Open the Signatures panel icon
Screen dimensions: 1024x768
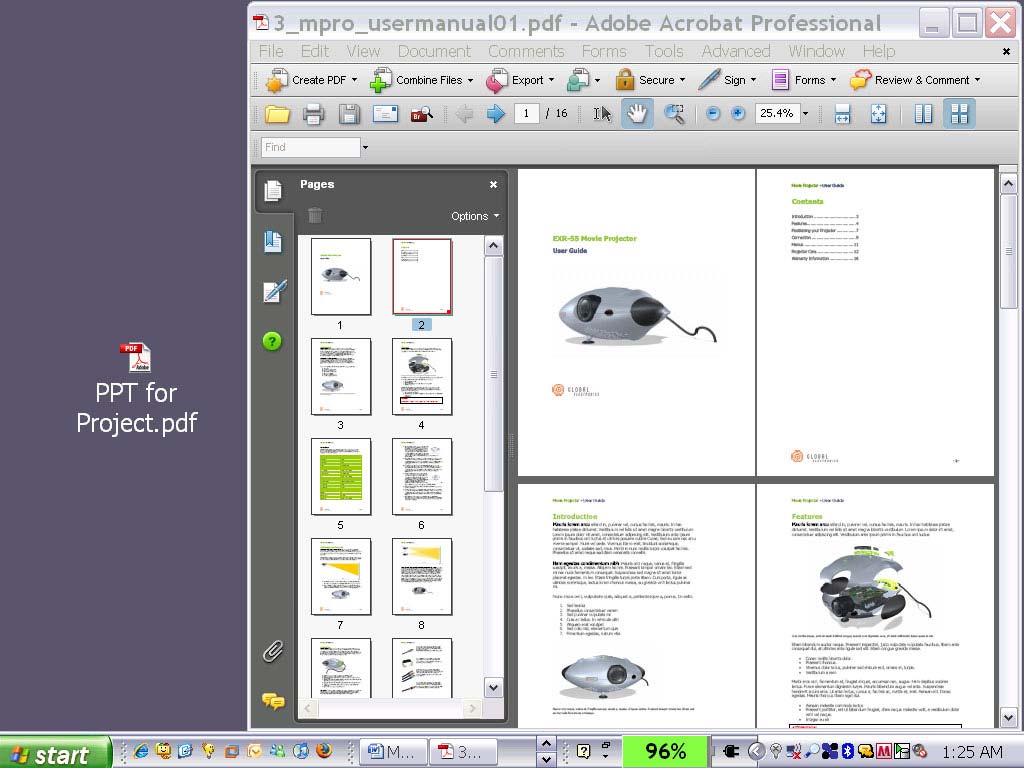pos(273,291)
